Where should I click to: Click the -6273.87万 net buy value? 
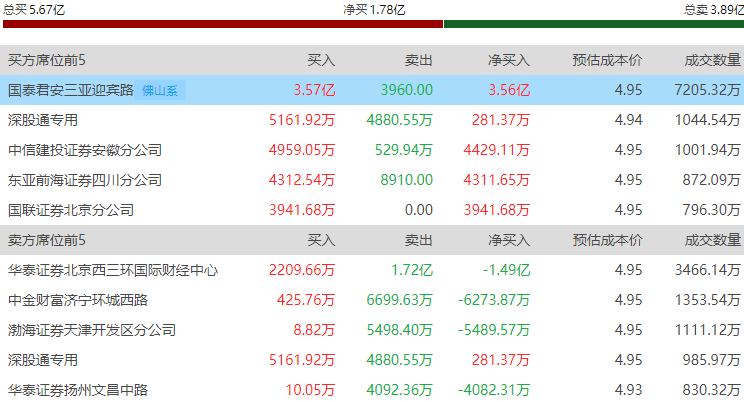[494, 300]
